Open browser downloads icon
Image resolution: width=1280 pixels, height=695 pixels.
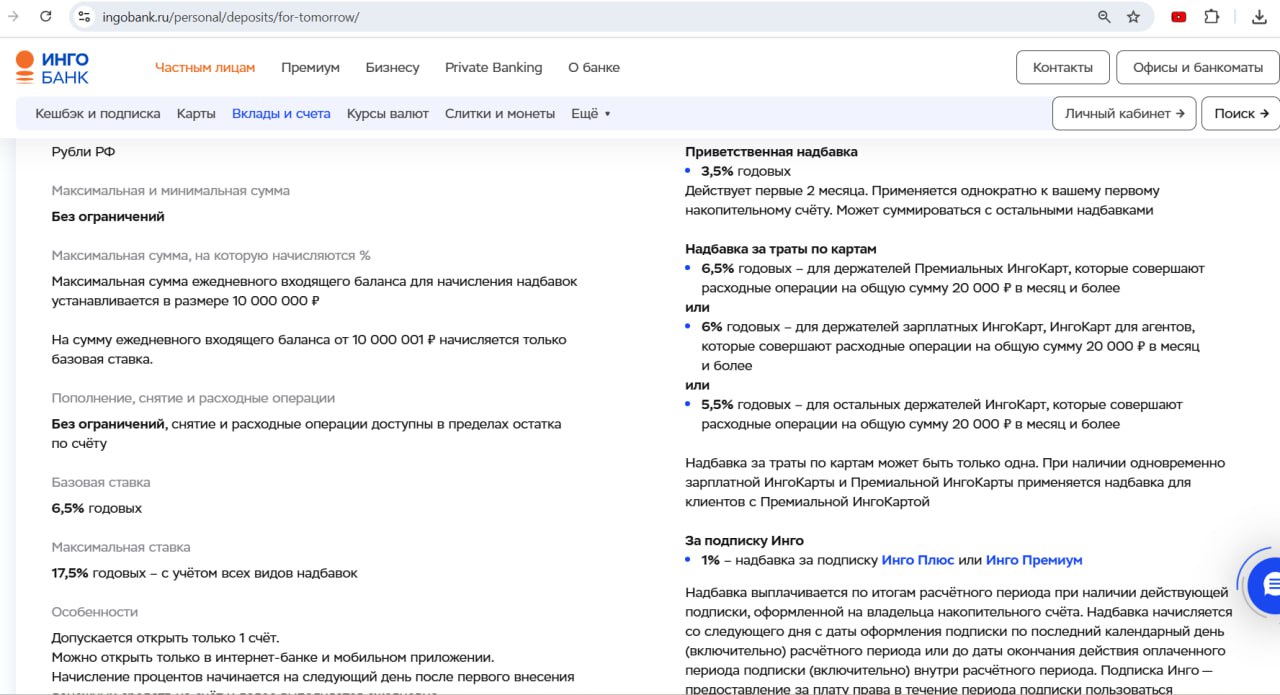1259,17
